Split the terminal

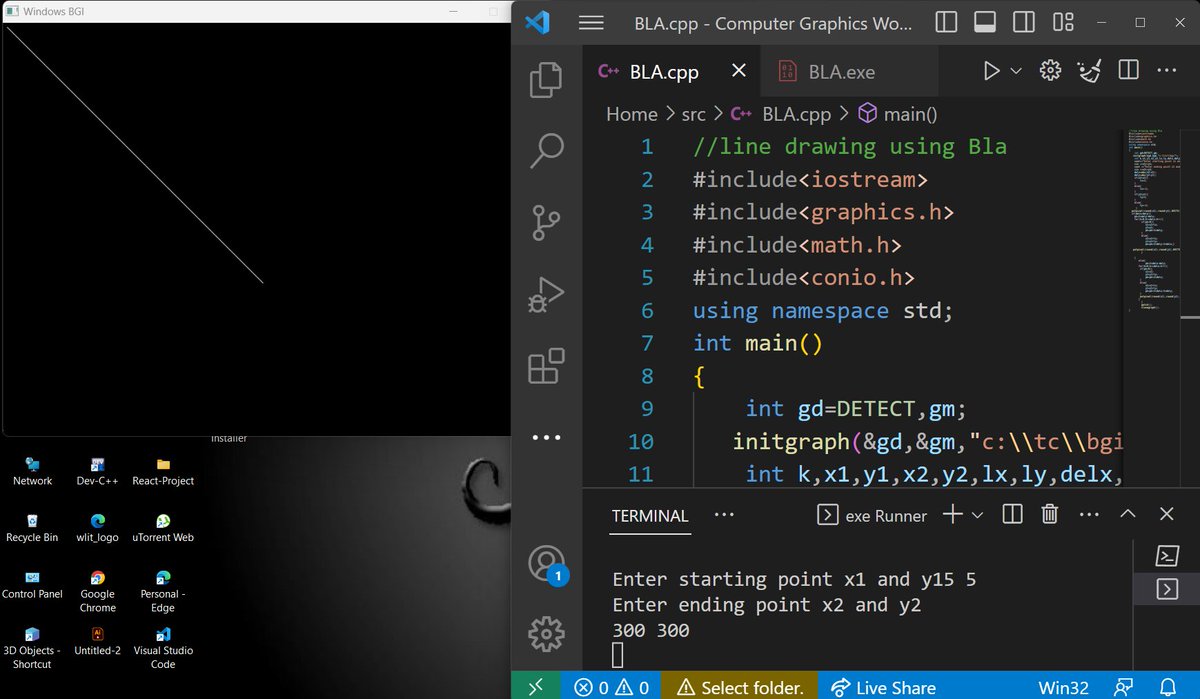tap(1012, 514)
